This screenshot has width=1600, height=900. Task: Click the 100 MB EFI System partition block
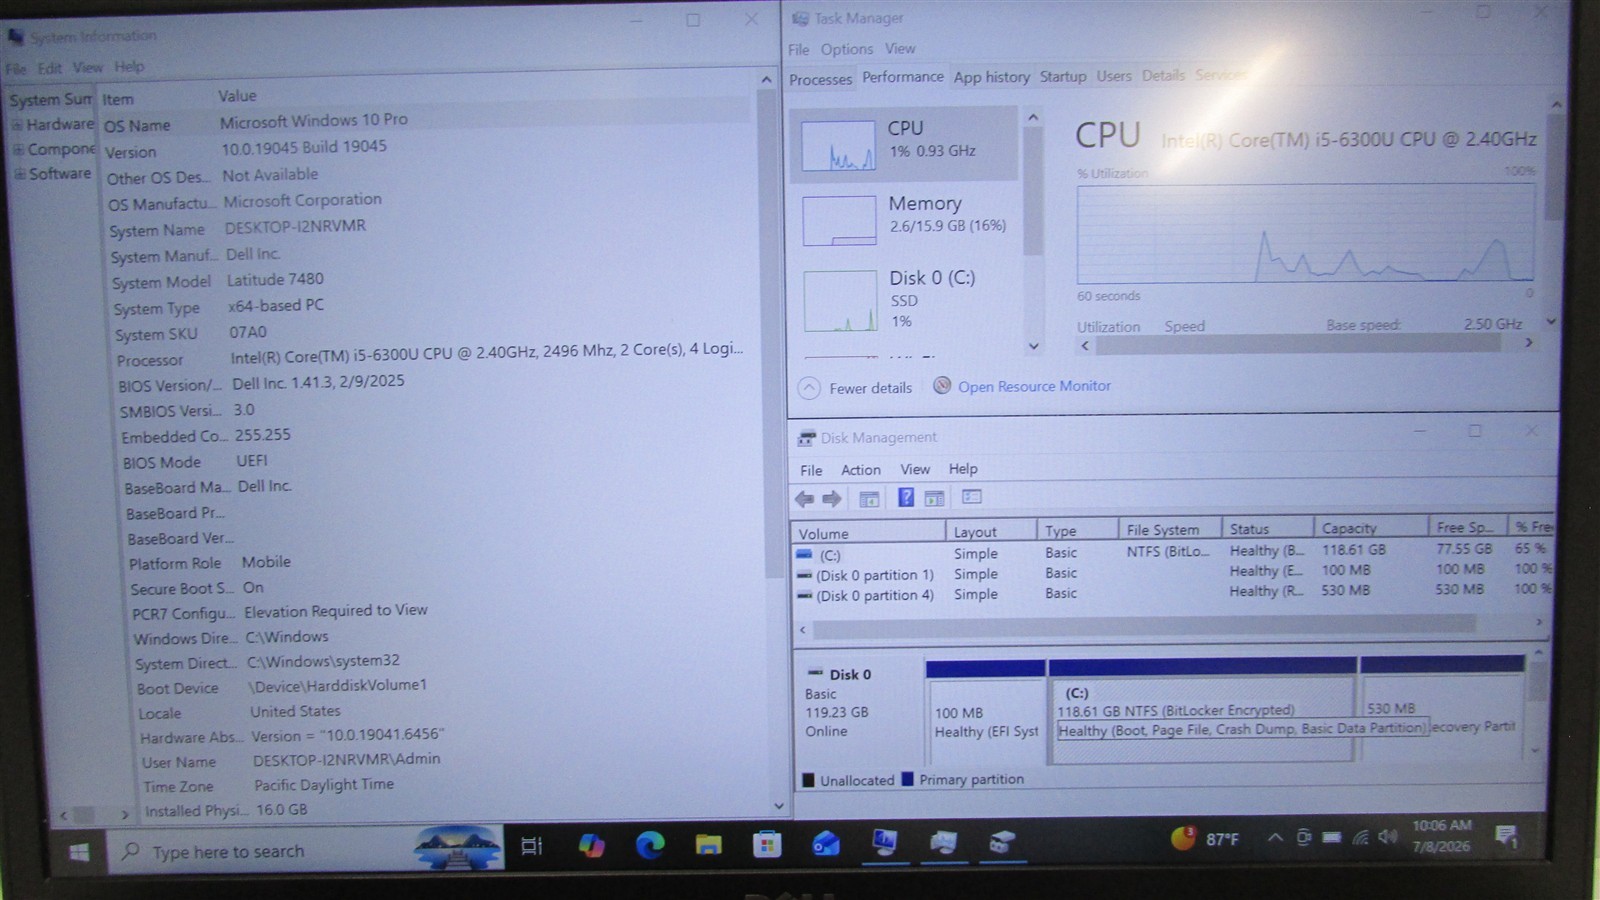pos(986,712)
